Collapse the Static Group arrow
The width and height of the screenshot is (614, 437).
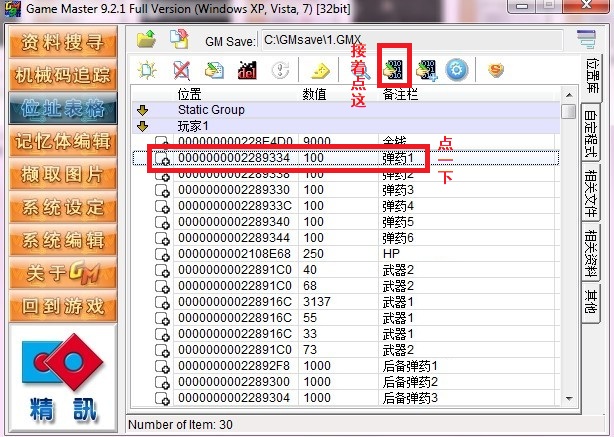(143, 110)
